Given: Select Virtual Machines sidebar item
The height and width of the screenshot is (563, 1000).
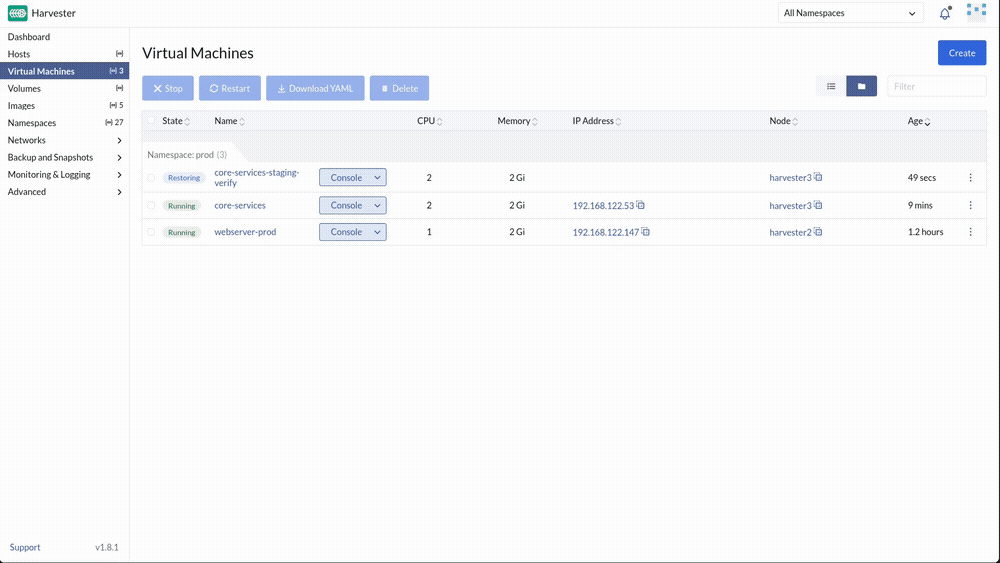Looking at the screenshot, I should 64,71.
